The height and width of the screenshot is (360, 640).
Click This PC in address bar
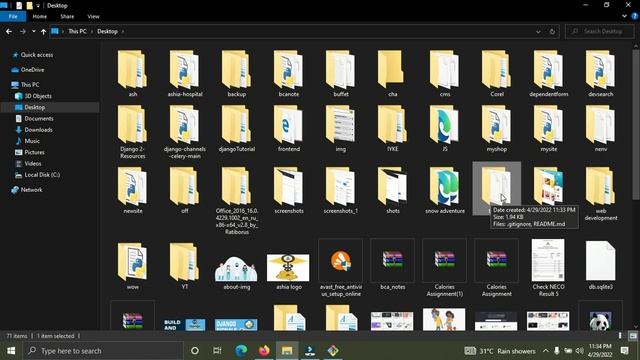[77, 31]
